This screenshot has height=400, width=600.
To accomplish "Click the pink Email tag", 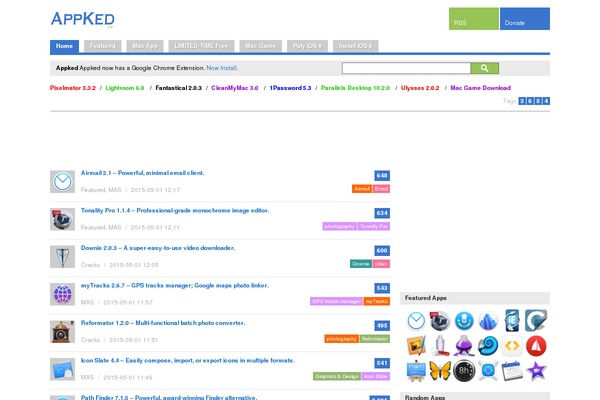I will 381,189.
